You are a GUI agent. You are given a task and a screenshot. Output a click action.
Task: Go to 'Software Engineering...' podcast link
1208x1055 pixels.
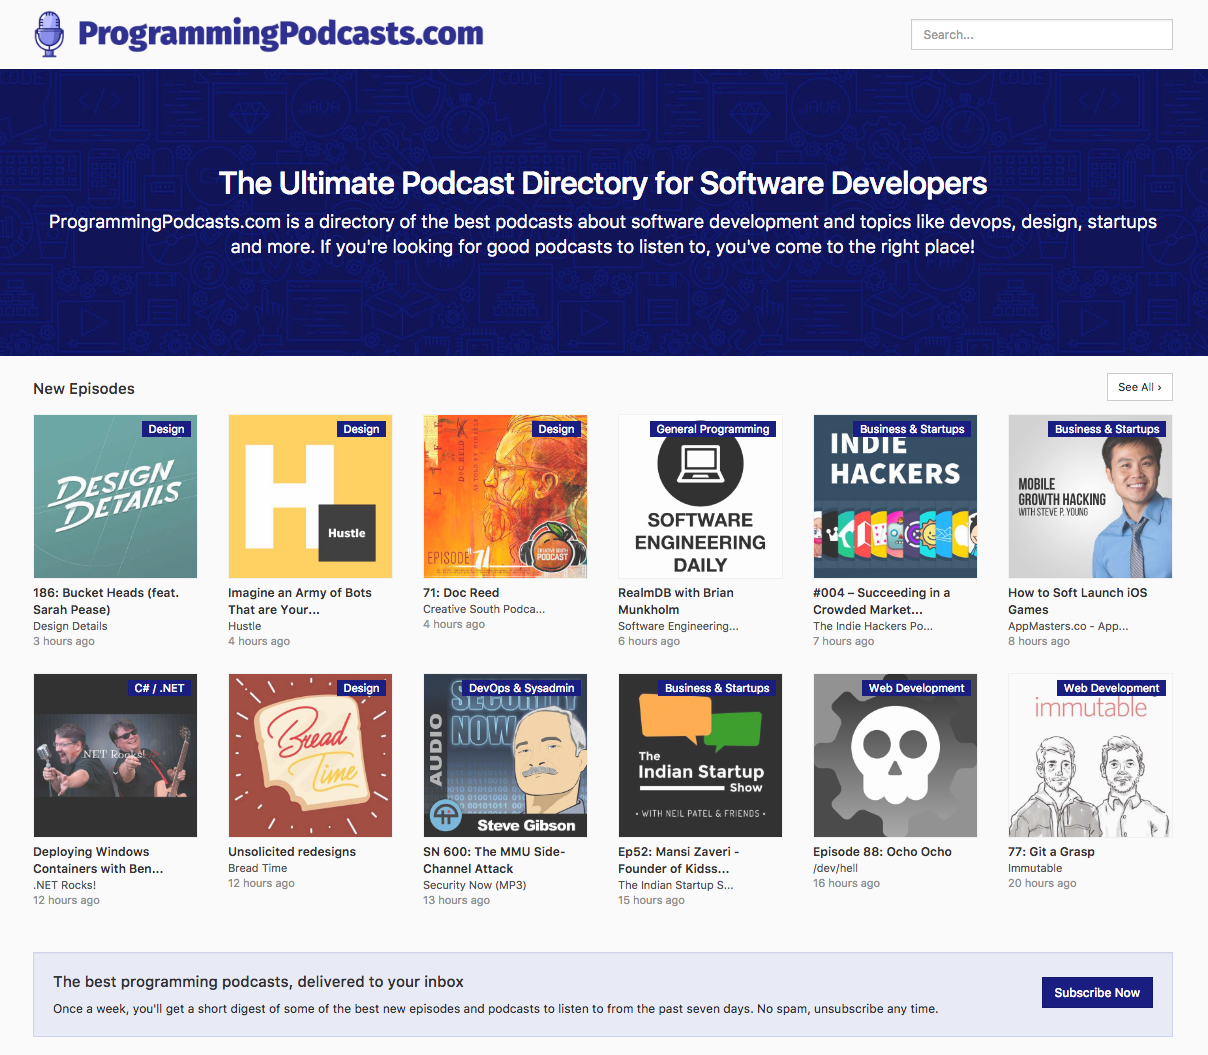pos(678,626)
